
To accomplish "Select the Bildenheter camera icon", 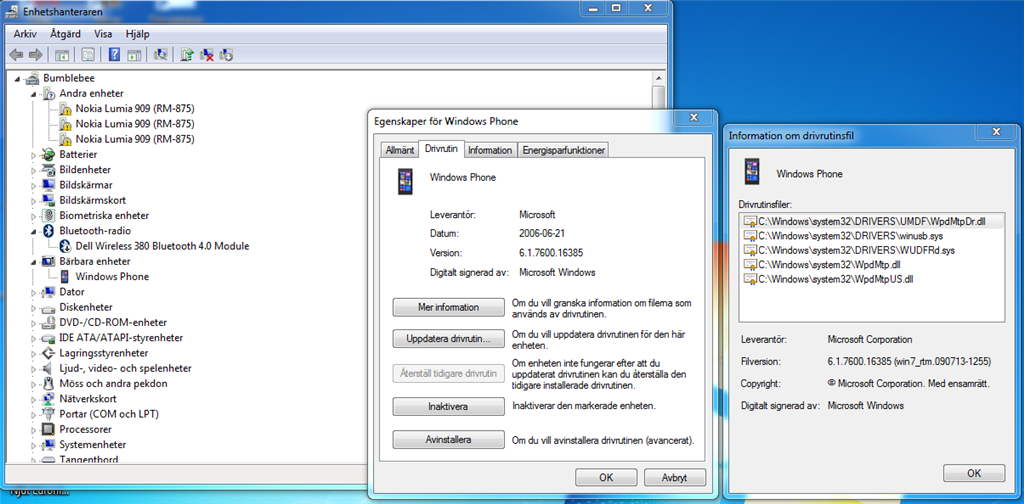I will point(49,170).
